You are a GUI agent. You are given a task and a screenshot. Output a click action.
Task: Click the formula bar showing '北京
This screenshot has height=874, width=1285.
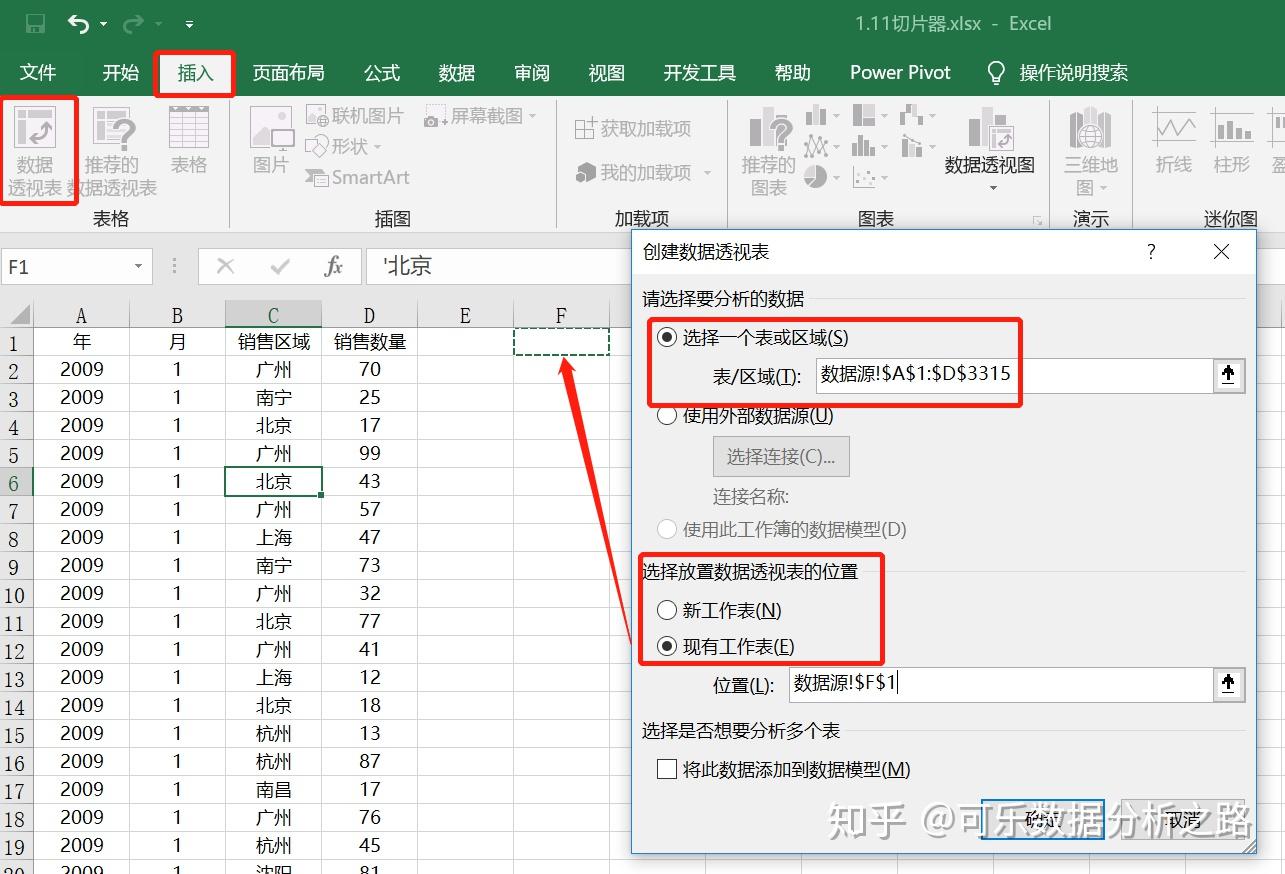499,267
